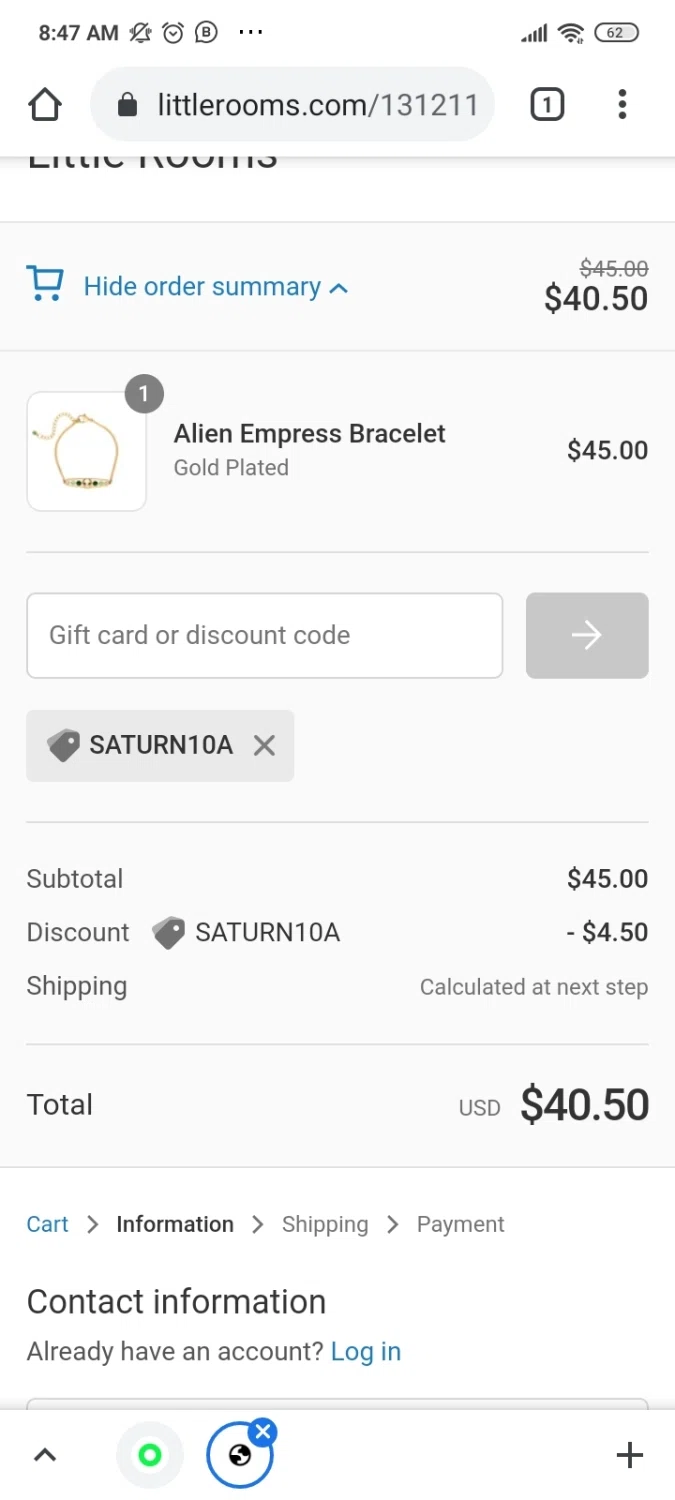Apply discount code with arrow button
Image resolution: width=675 pixels, height=1500 pixels.
pyautogui.click(x=587, y=635)
